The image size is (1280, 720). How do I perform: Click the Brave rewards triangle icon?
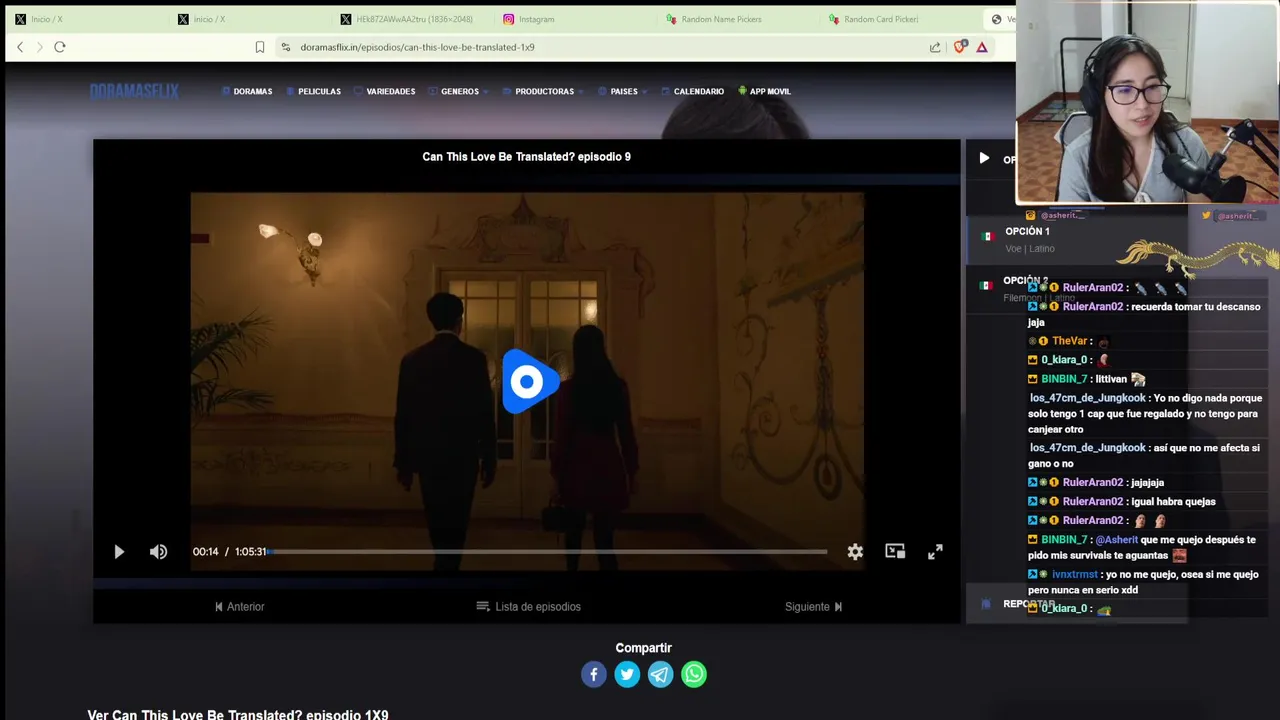tap(982, 47)
